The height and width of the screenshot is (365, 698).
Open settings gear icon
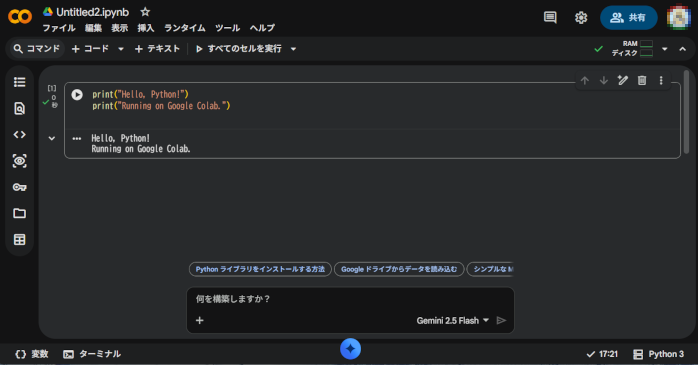pyautogui.click(x=581, y=18)
